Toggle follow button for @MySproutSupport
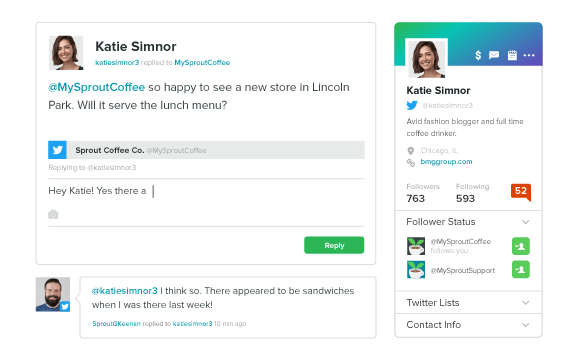Viewport: 581px width, 361px height. point(521,269)
